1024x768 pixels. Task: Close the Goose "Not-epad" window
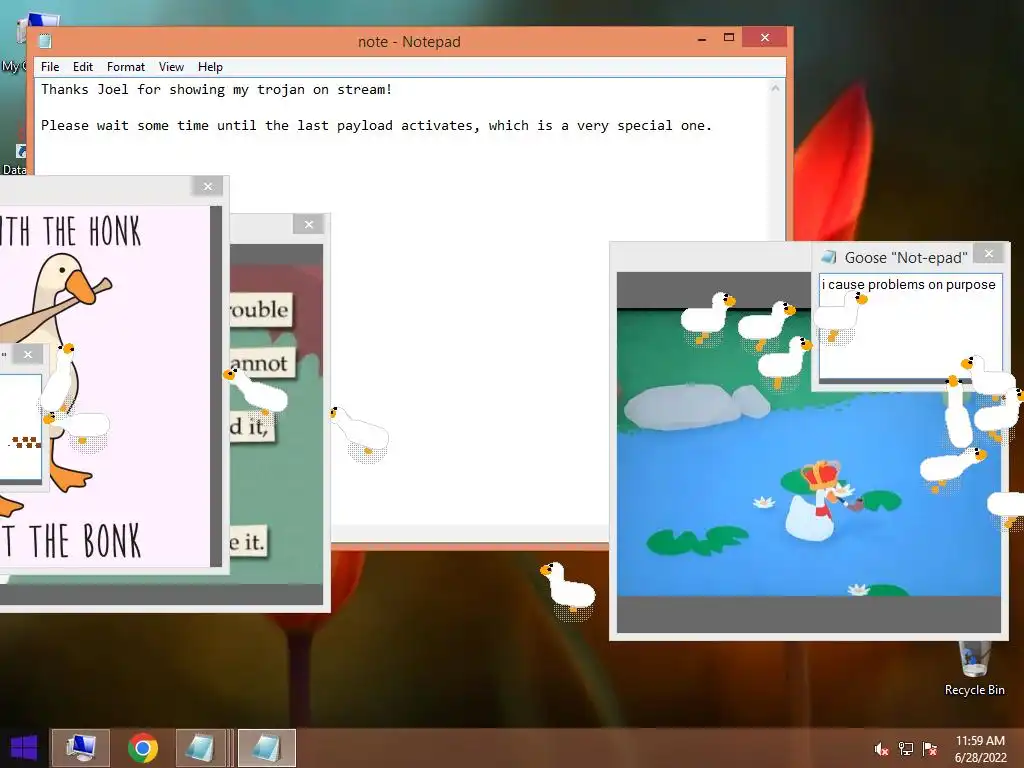(x=989, y=253)
